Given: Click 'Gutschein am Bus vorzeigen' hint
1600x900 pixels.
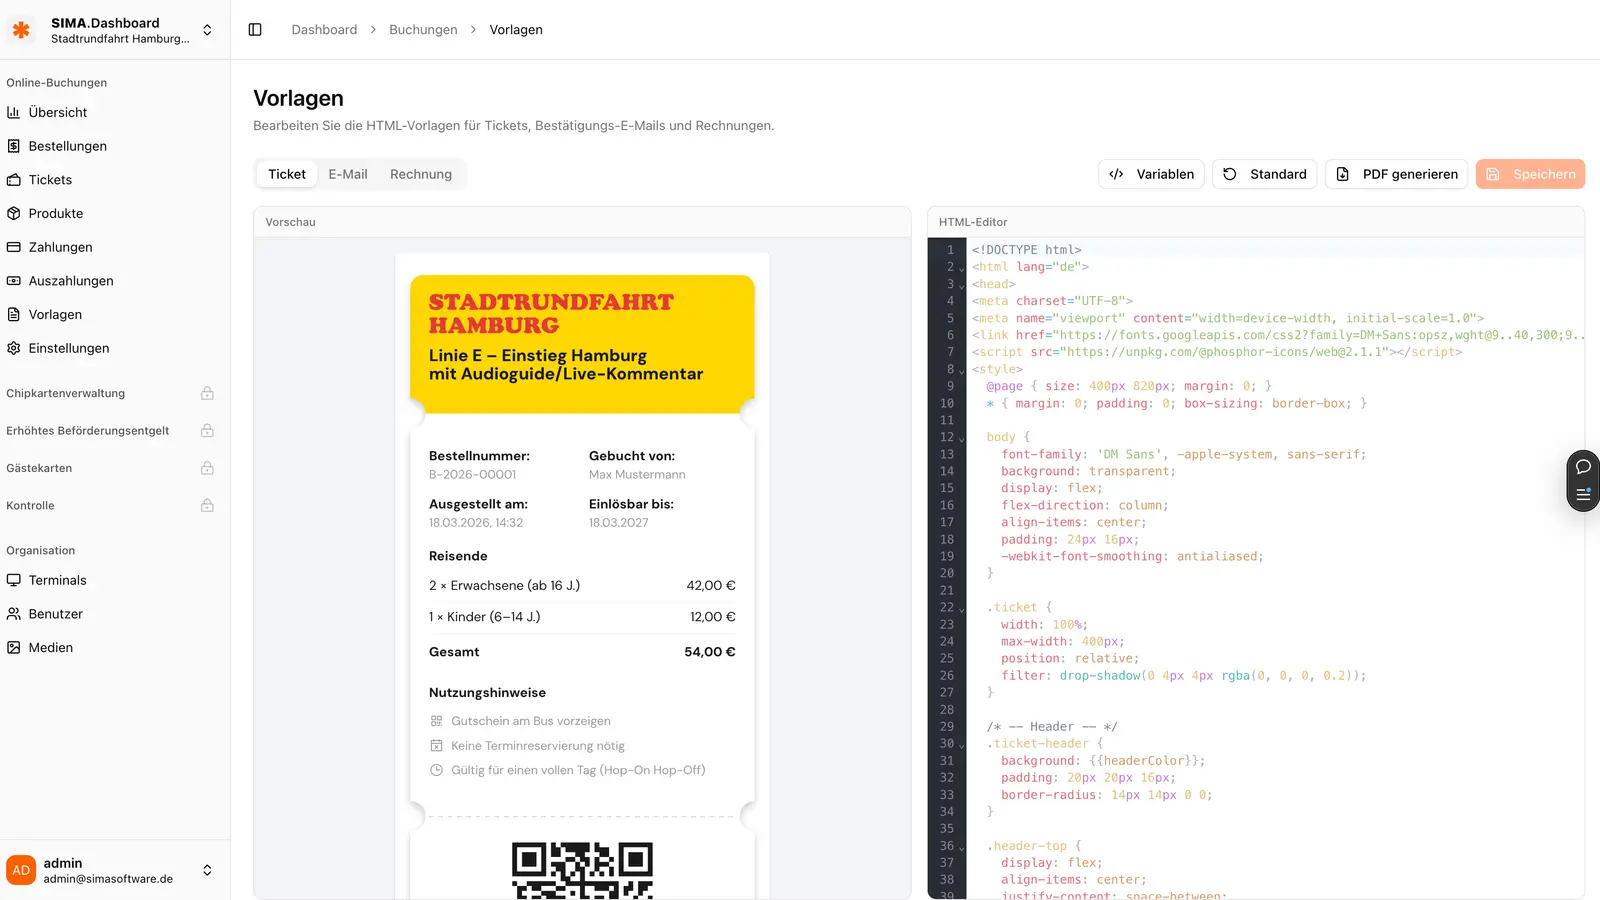Looking at the screenshot, I should (530, 721).
